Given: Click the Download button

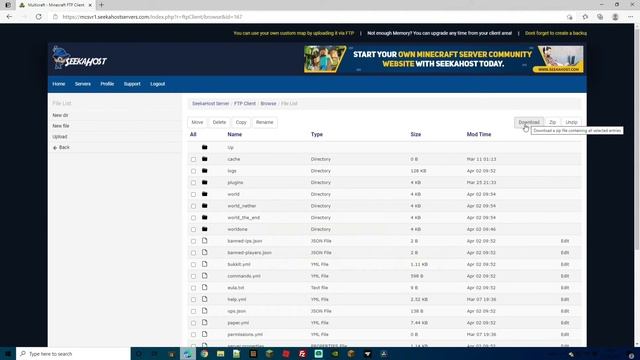Looking at the screenshot, I should click(529, 122).
